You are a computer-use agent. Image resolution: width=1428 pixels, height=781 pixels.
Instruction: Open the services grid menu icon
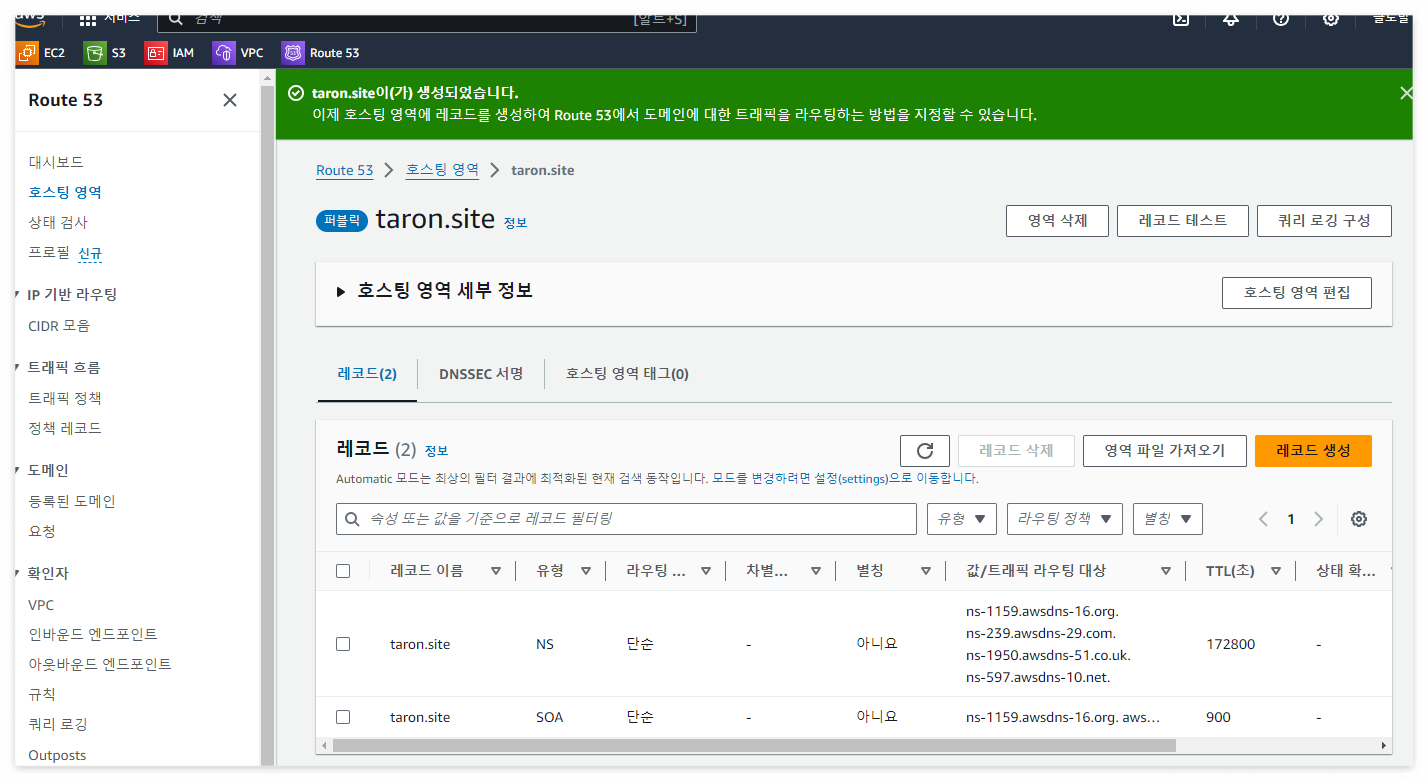[x=87, y=20]
